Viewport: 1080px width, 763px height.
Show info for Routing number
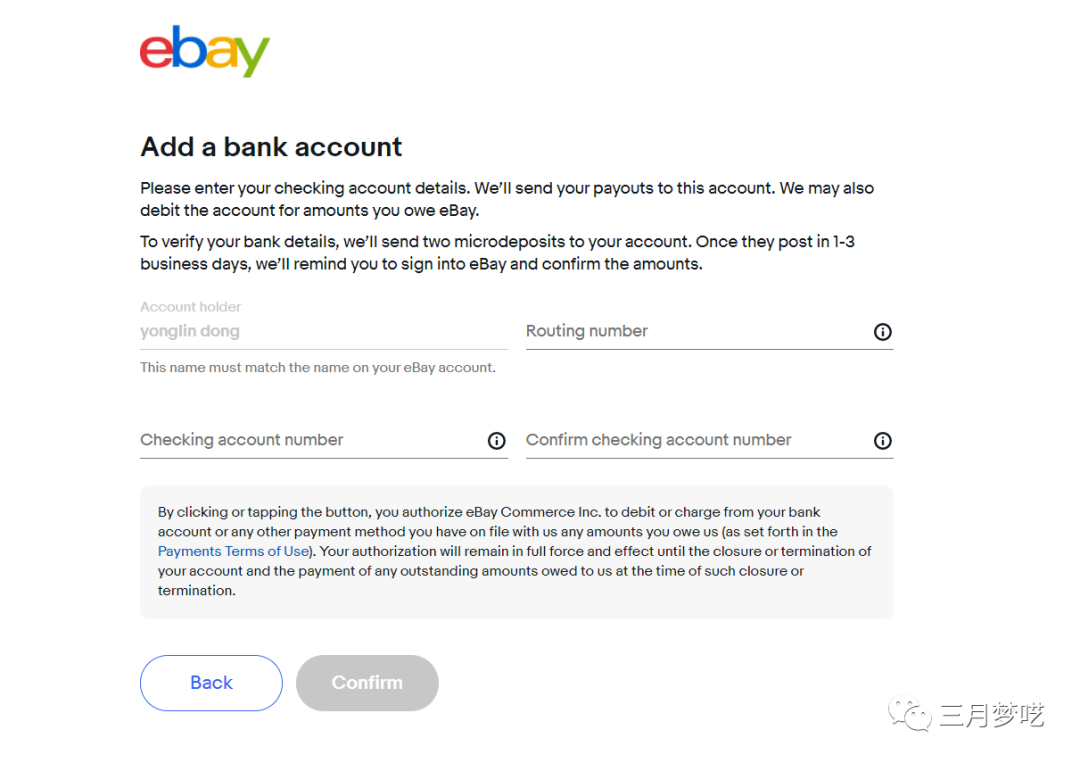[x=882, y=332]
